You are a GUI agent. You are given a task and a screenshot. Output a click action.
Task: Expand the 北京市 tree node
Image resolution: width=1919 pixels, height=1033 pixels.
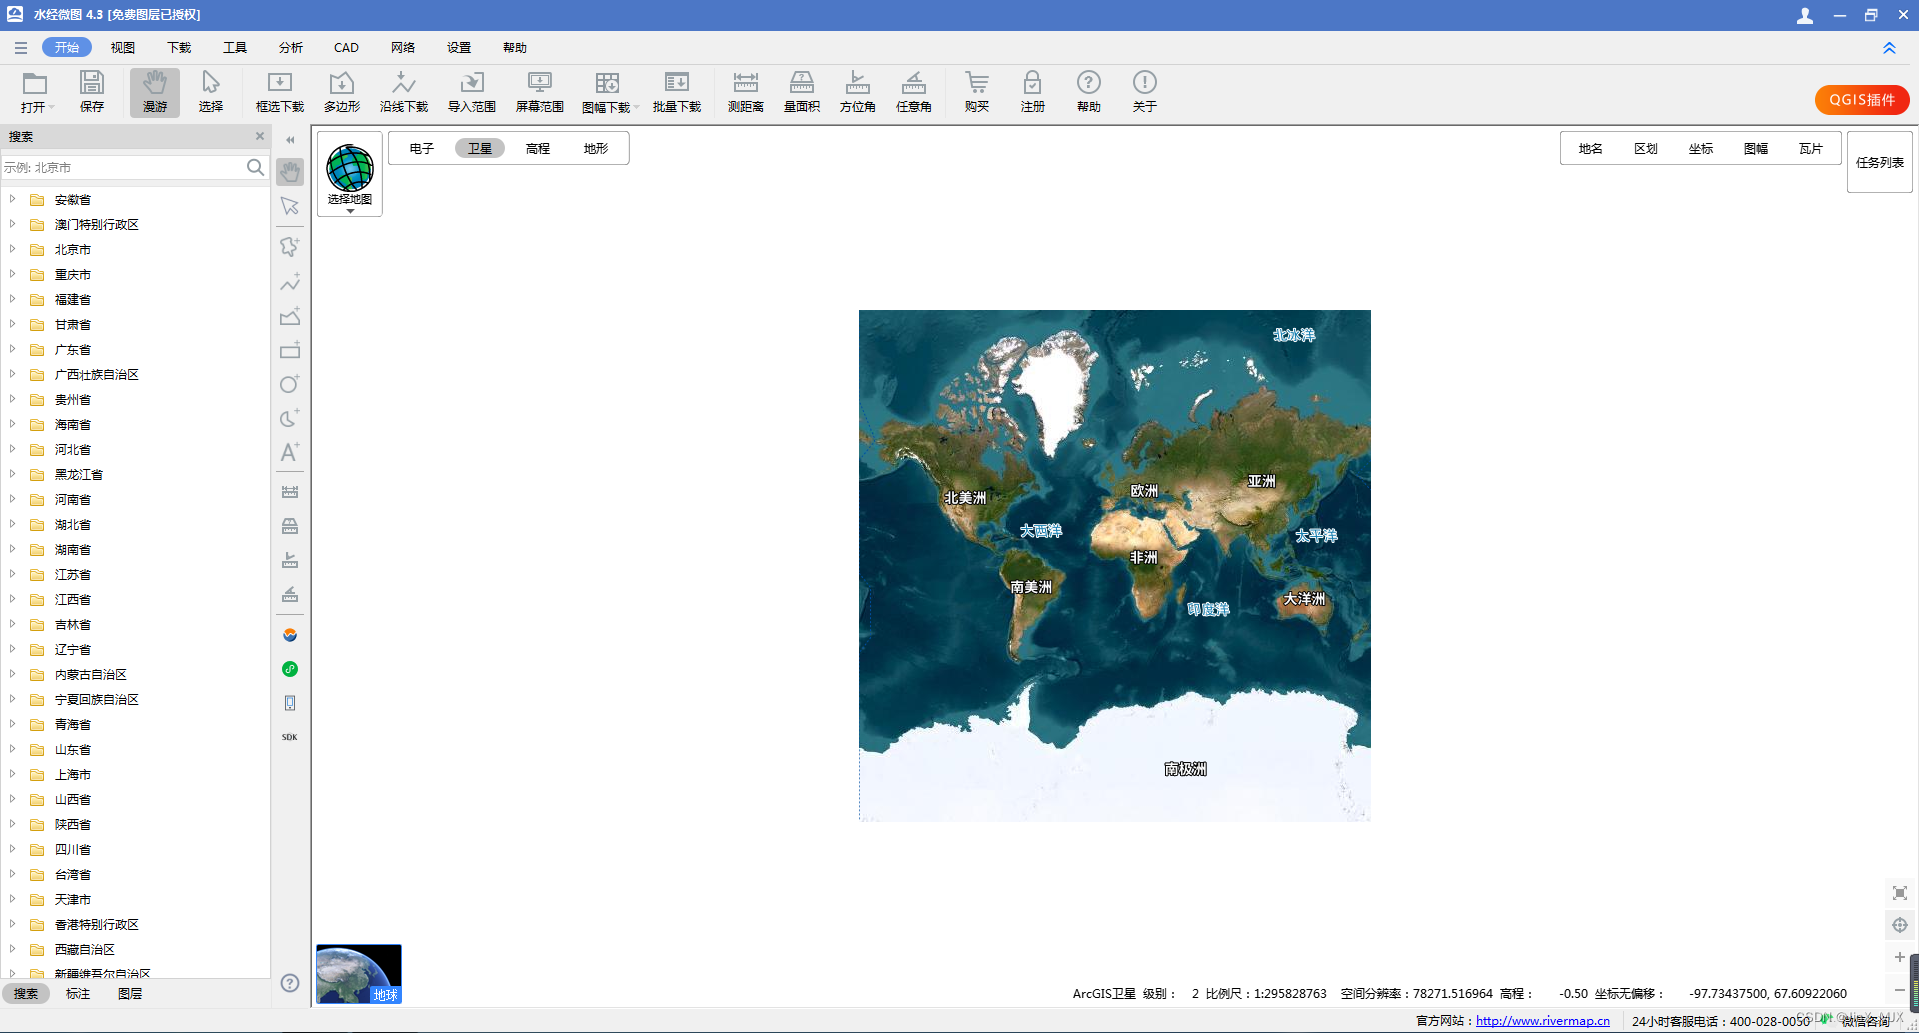(x=12, y=249)
